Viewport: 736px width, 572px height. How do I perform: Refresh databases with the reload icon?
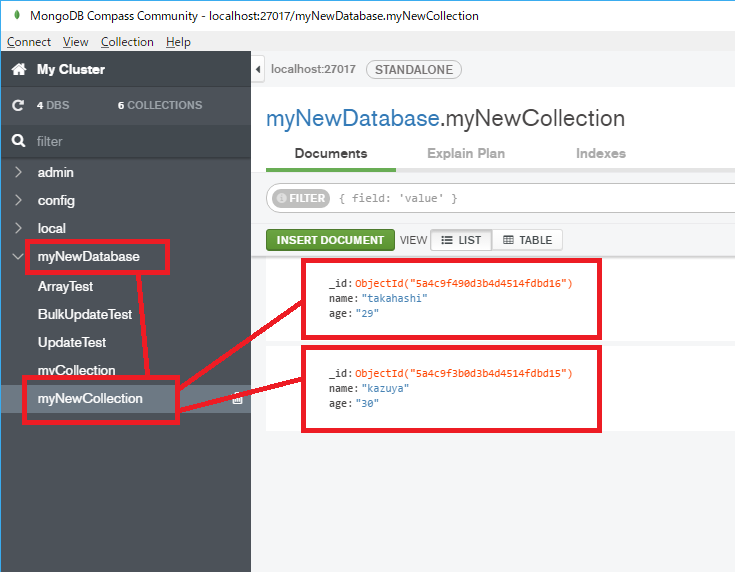18,105
